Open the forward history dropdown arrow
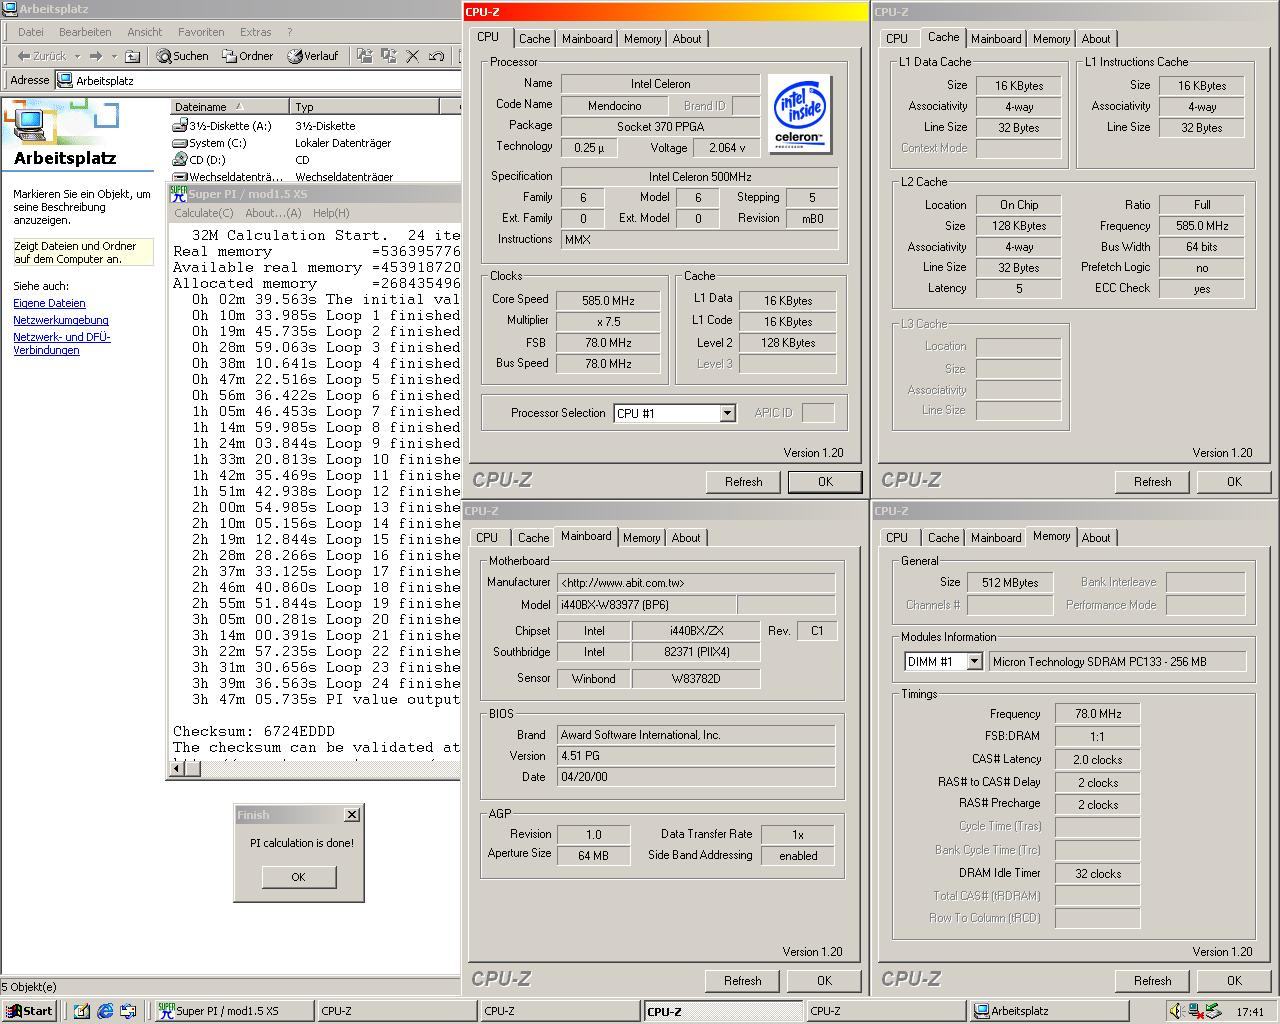The width and height of the screenshot is (1280, 1024). point(114,56)
